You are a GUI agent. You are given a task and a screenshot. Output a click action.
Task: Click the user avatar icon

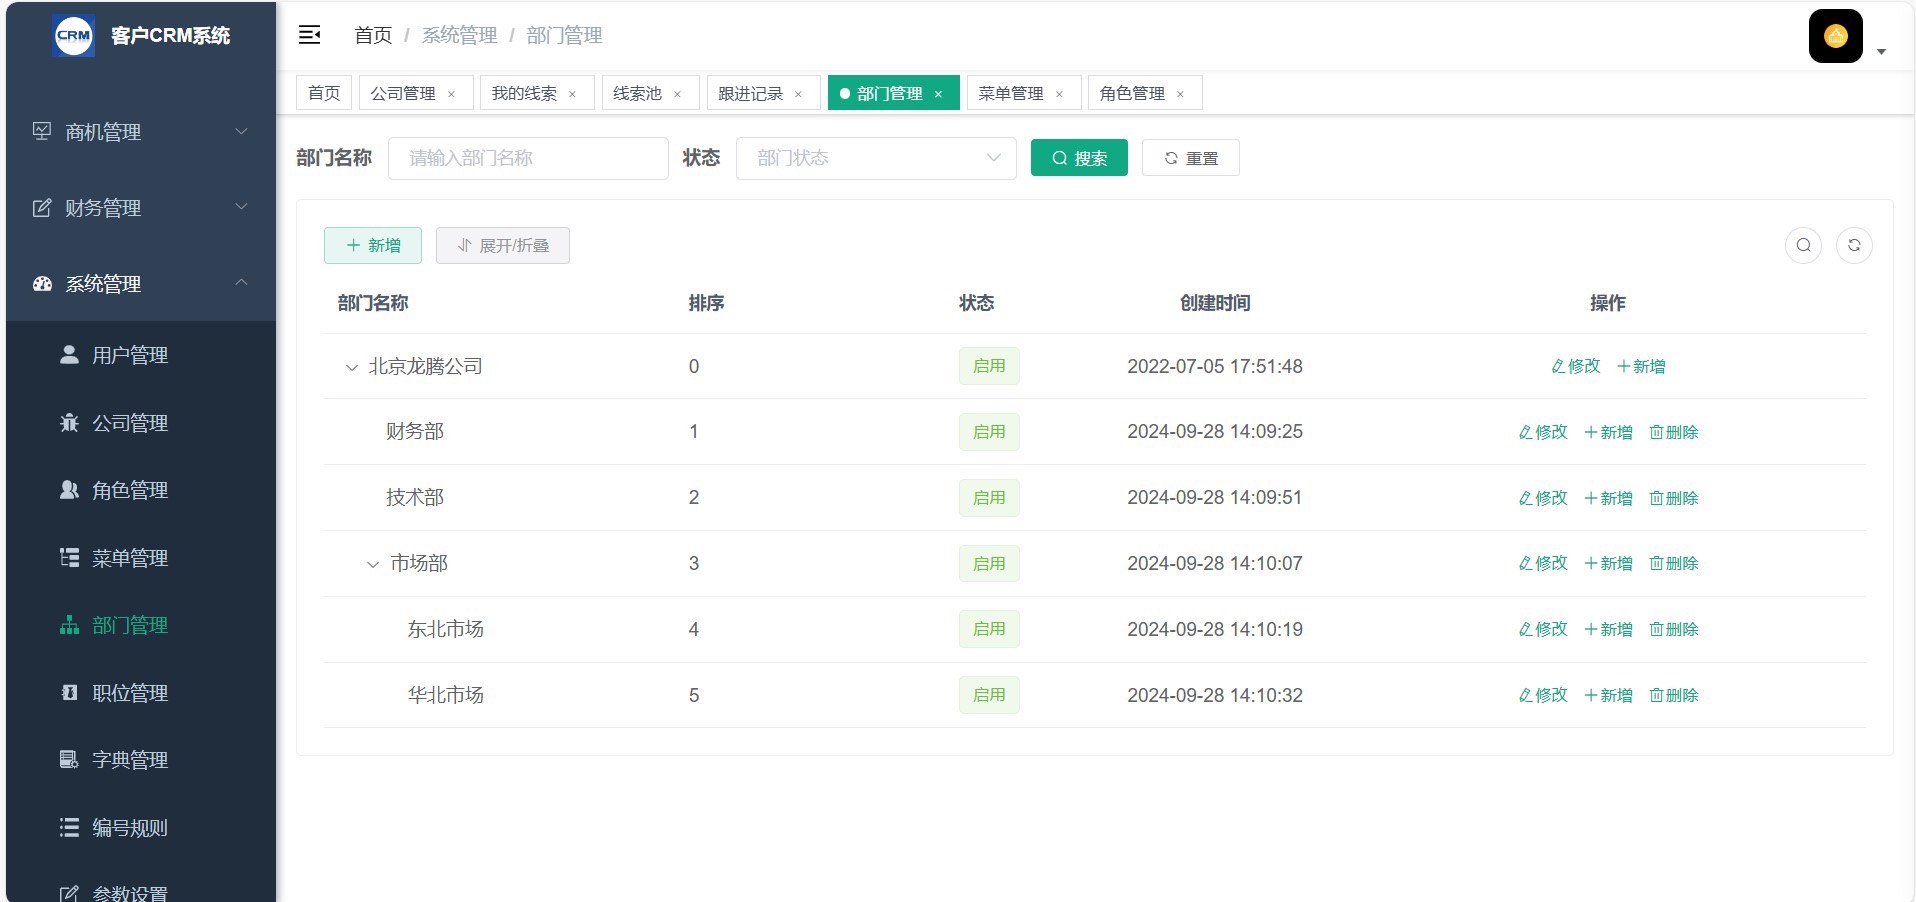coord(1835,36)
